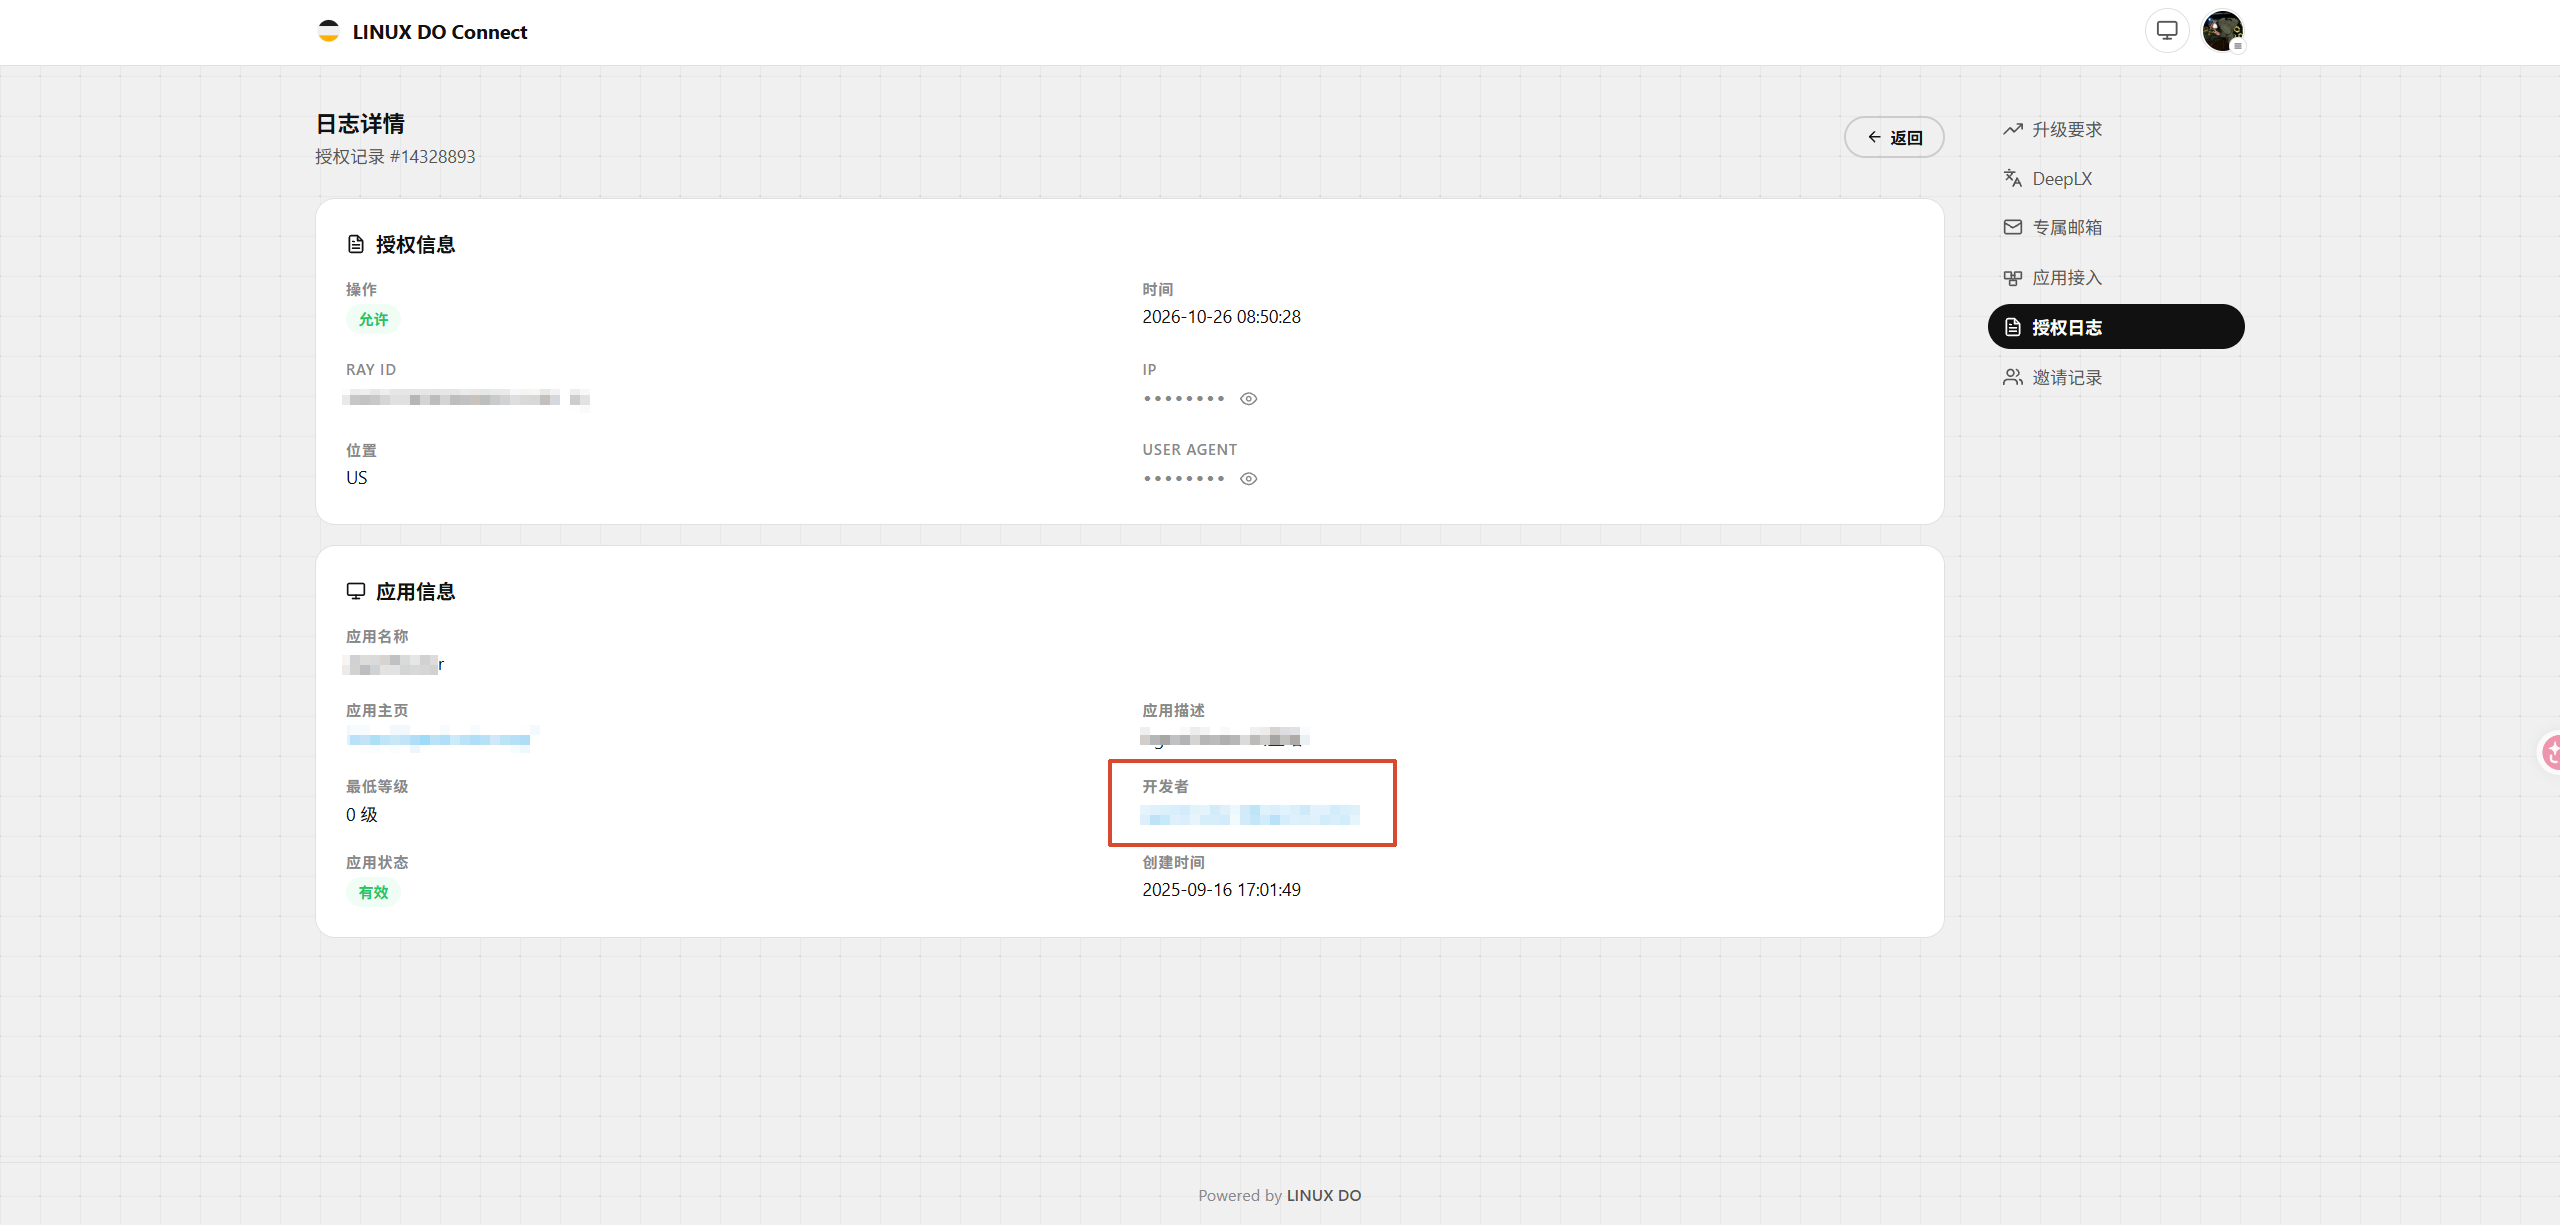The image size is (2560, 1225).
Task: Open 专属邮箱 in the sidebar
Action: [2116, 227]
